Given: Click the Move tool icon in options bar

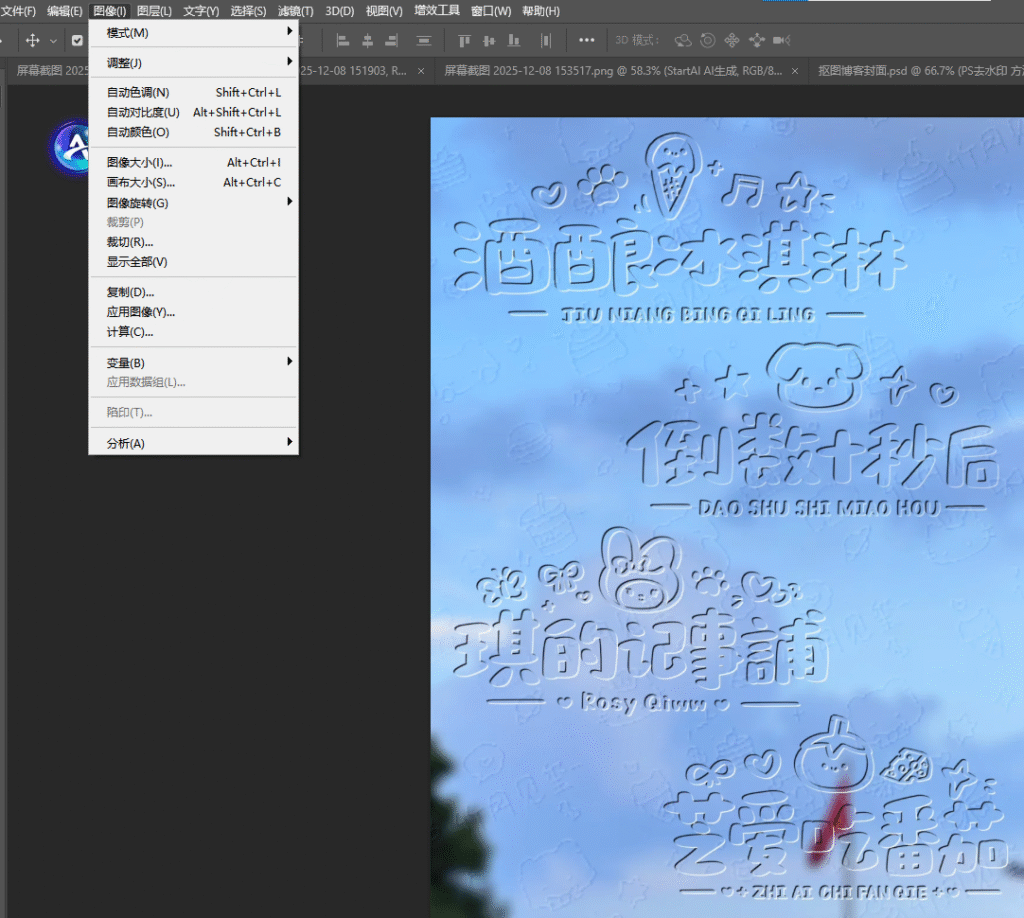Looking at the screenshot, I should [x=32, y=41].
